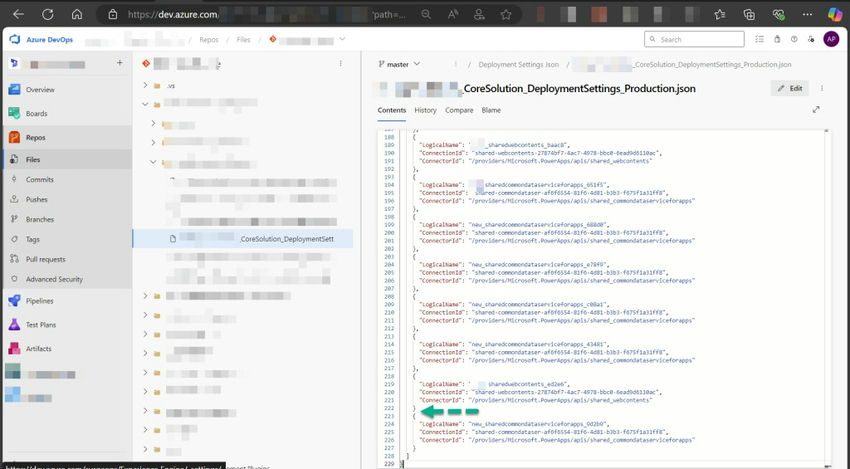Click line number 222 in editor gutter
The image size is (850, 469).
389,408
